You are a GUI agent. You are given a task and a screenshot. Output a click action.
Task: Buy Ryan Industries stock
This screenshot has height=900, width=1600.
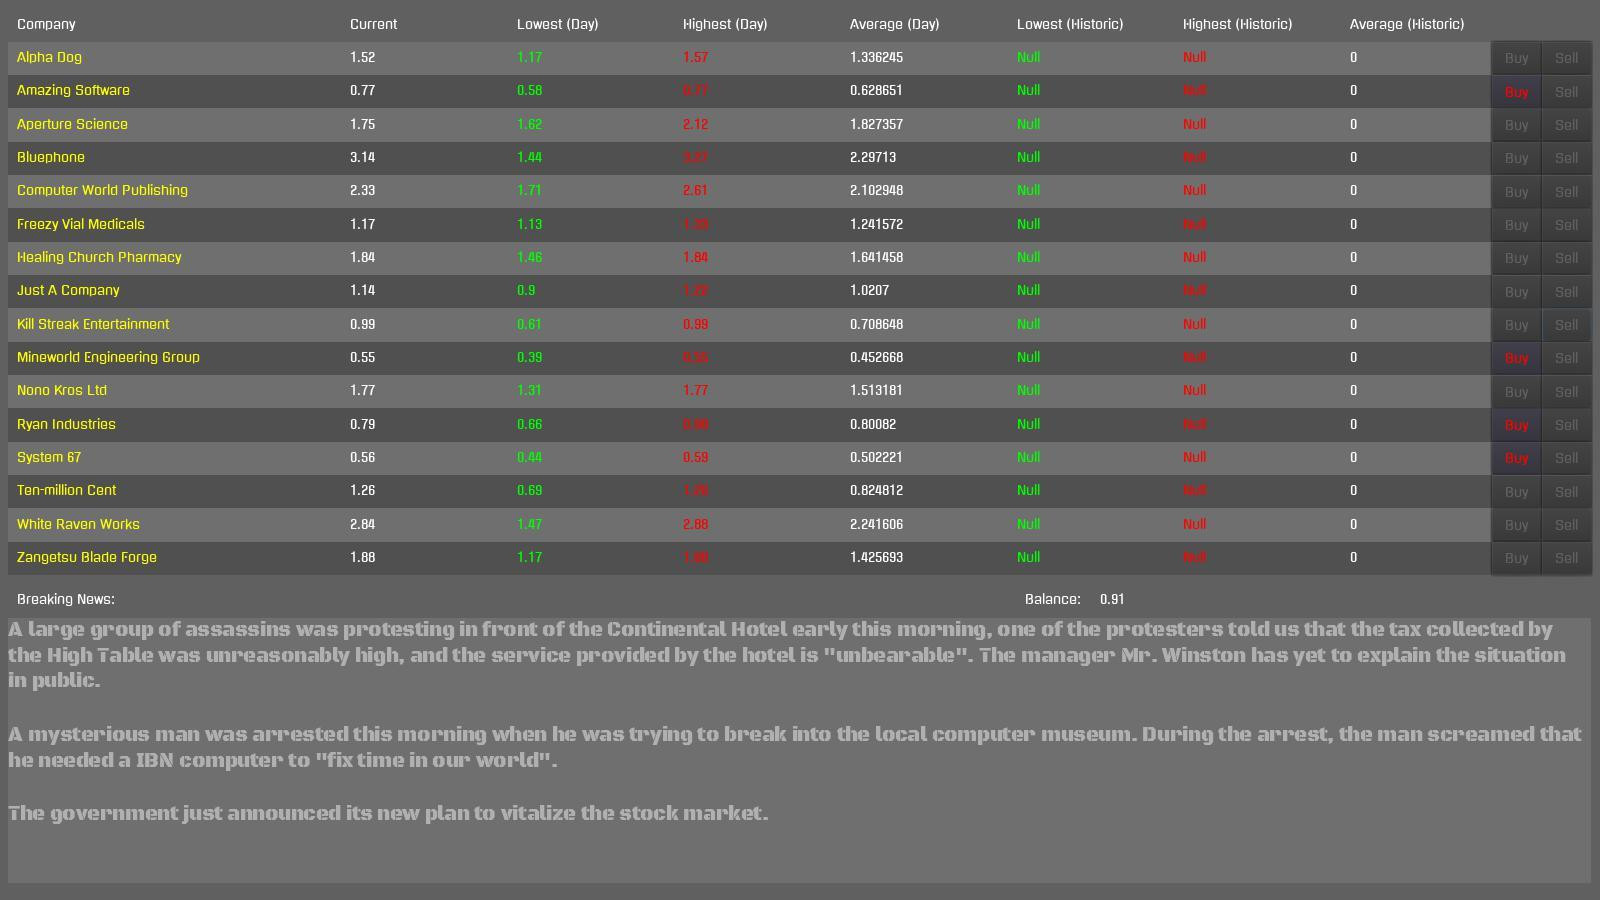1516,425
